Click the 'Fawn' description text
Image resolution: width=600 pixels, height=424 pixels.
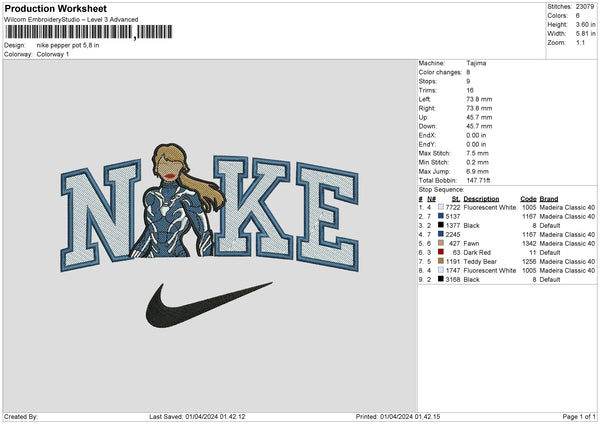point(471,243)
